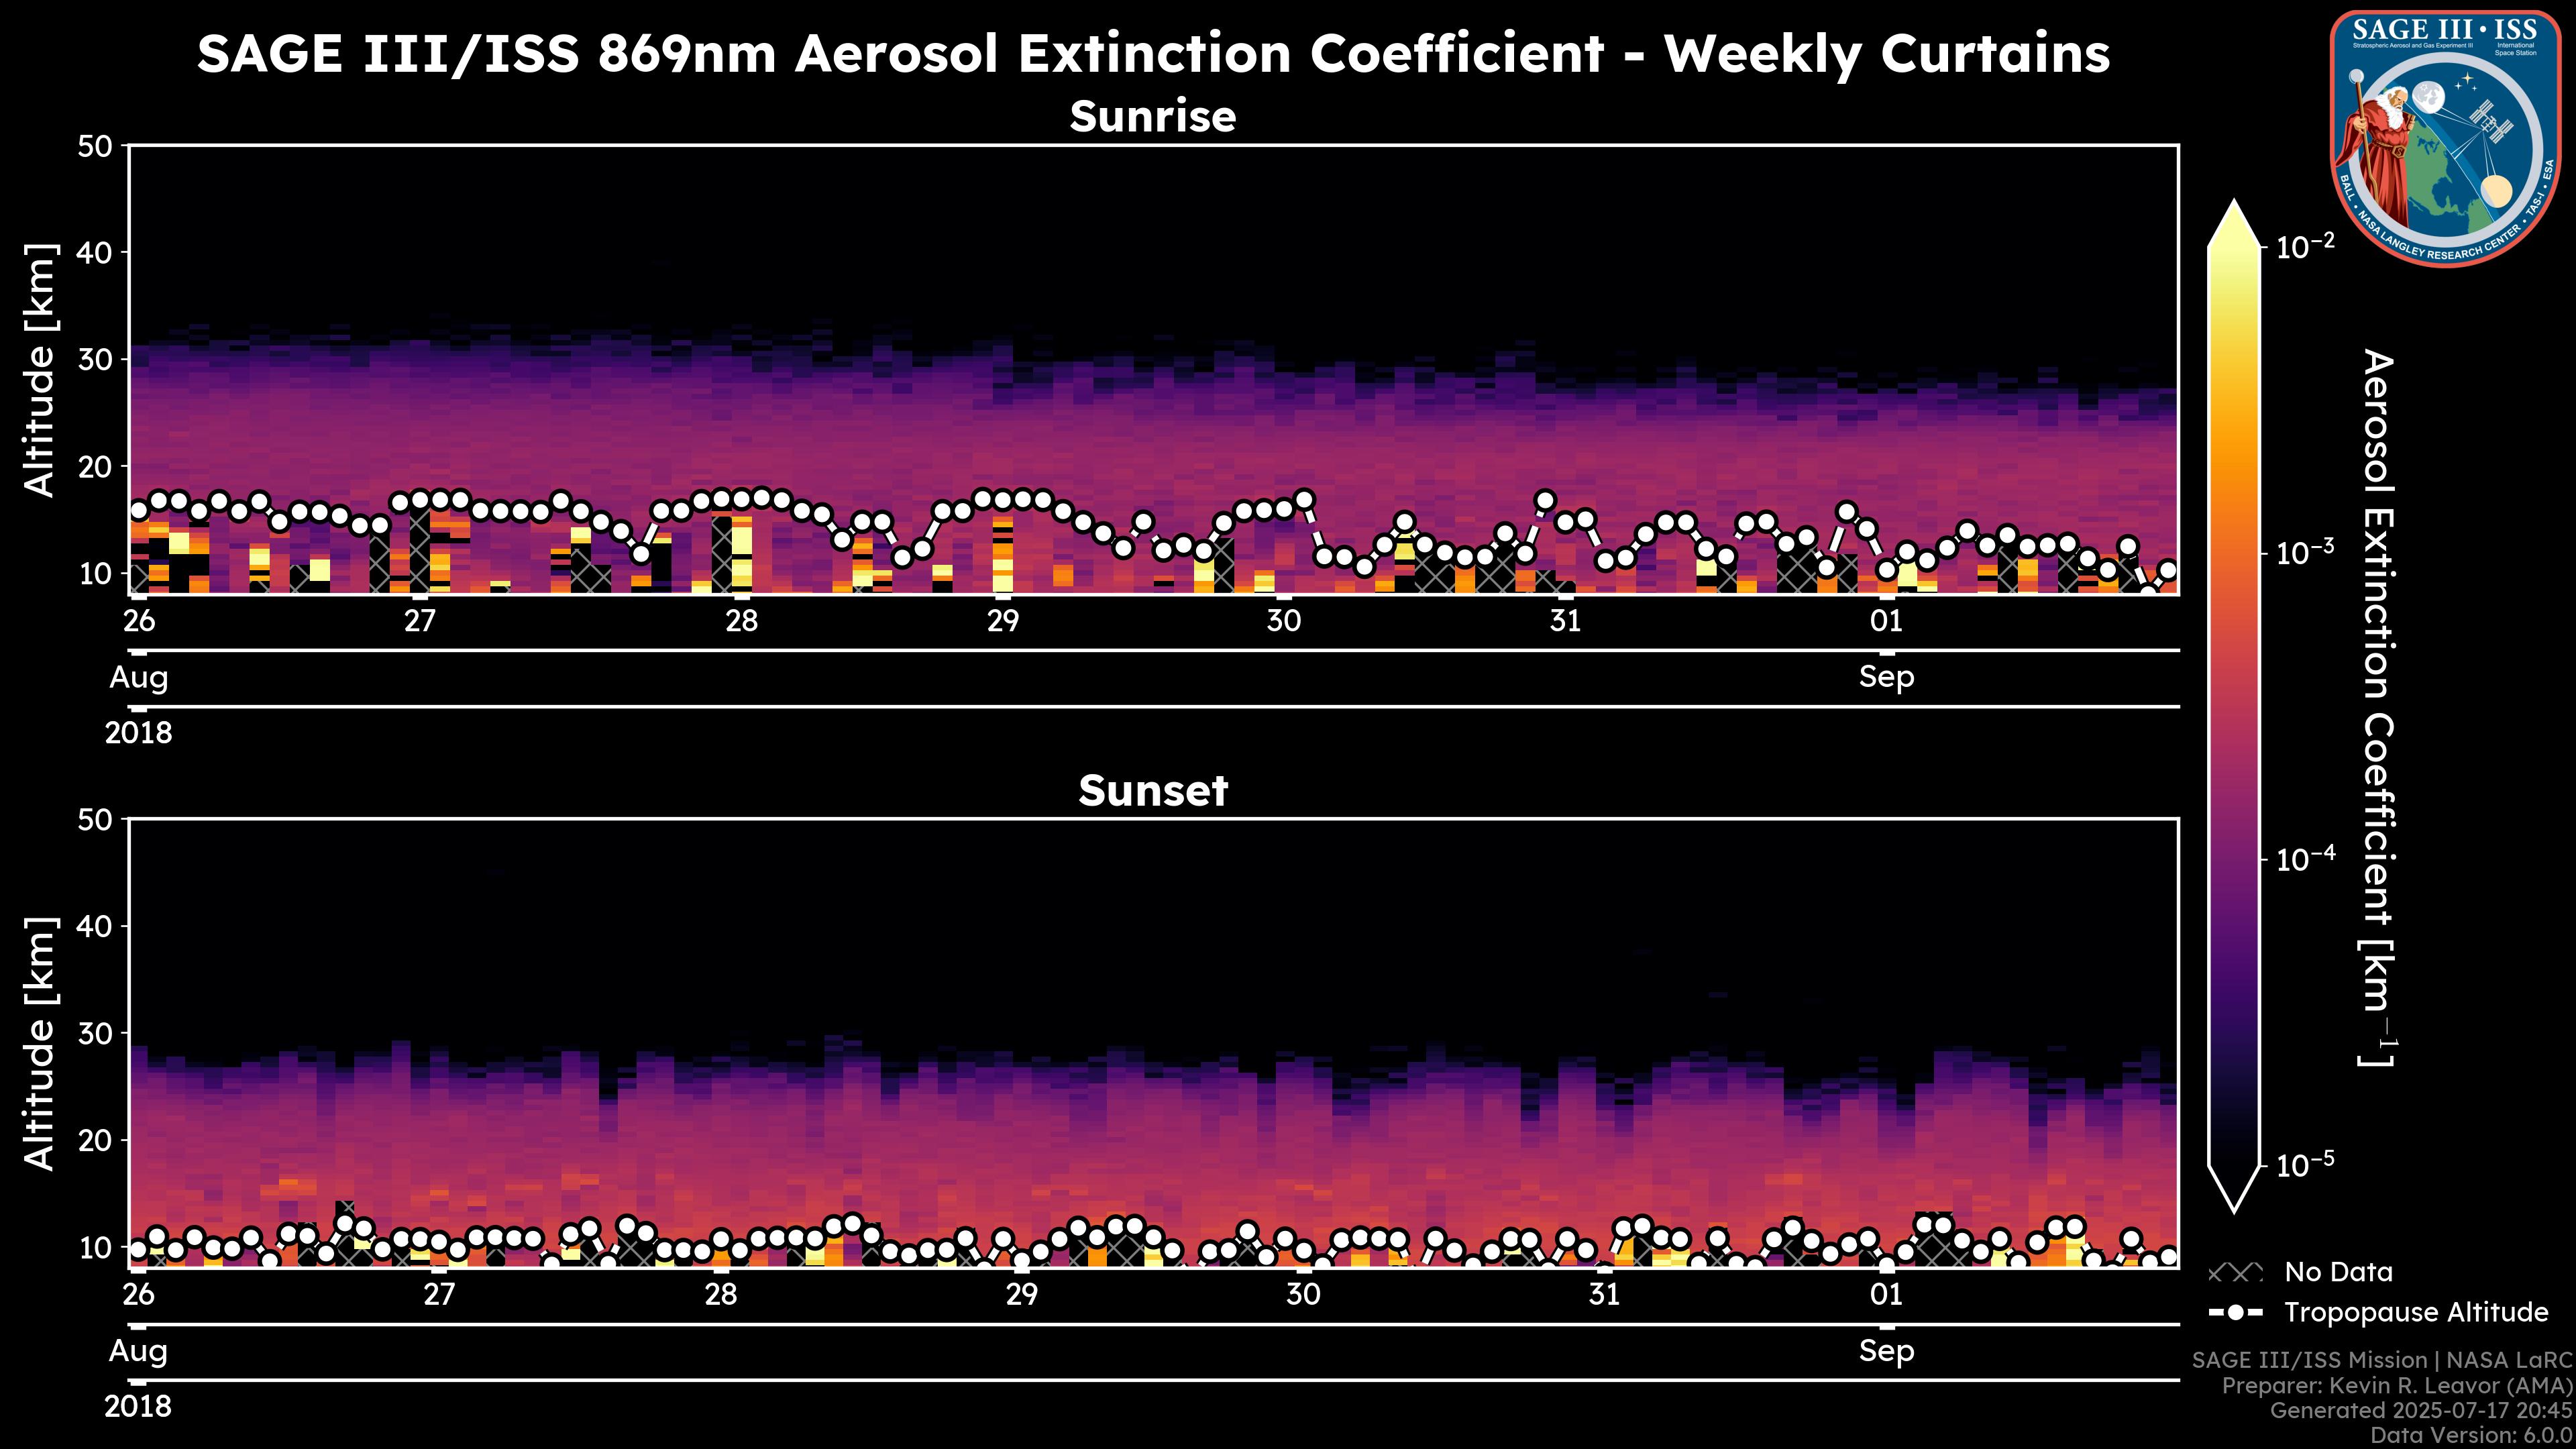Click the 10⁻⁴ colorbar tick label
This screenshot has height=1449, width=2576.
pyautogui.click(x=2306, y=859)
